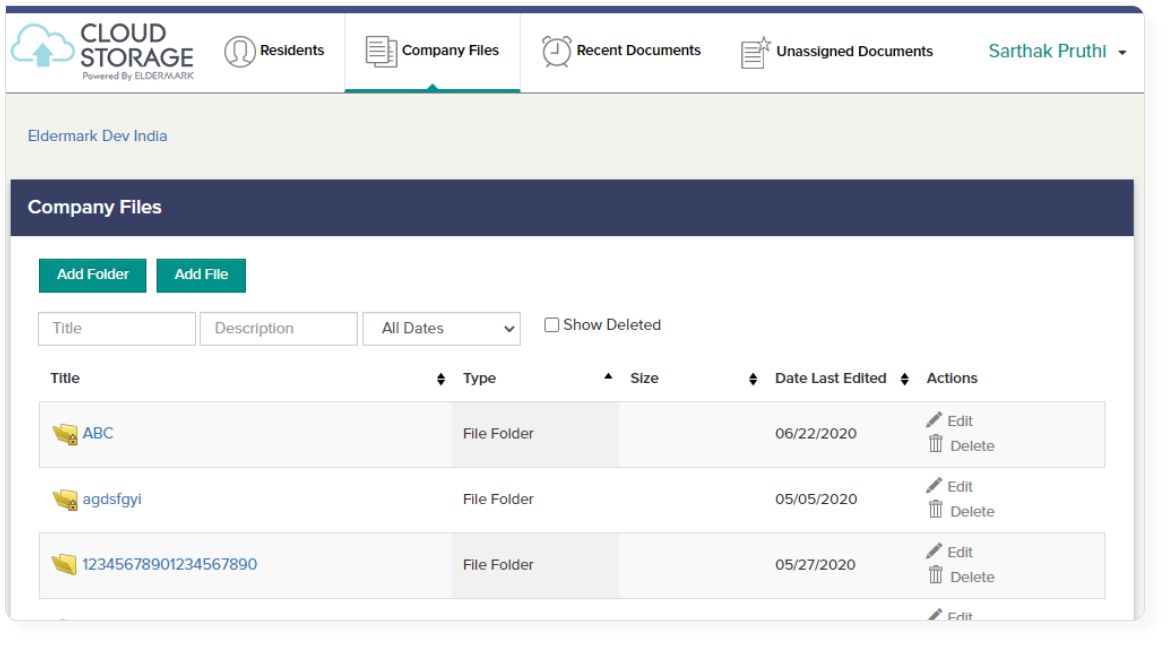Click the trash icon in the agdsfgyi row
The height and width of the screenshot is (646, 1170).
[x=936, y=509]
